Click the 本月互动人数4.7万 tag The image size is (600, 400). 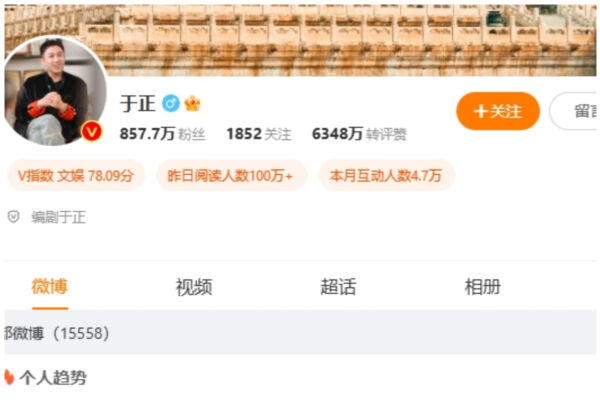[x=386, y=176]
